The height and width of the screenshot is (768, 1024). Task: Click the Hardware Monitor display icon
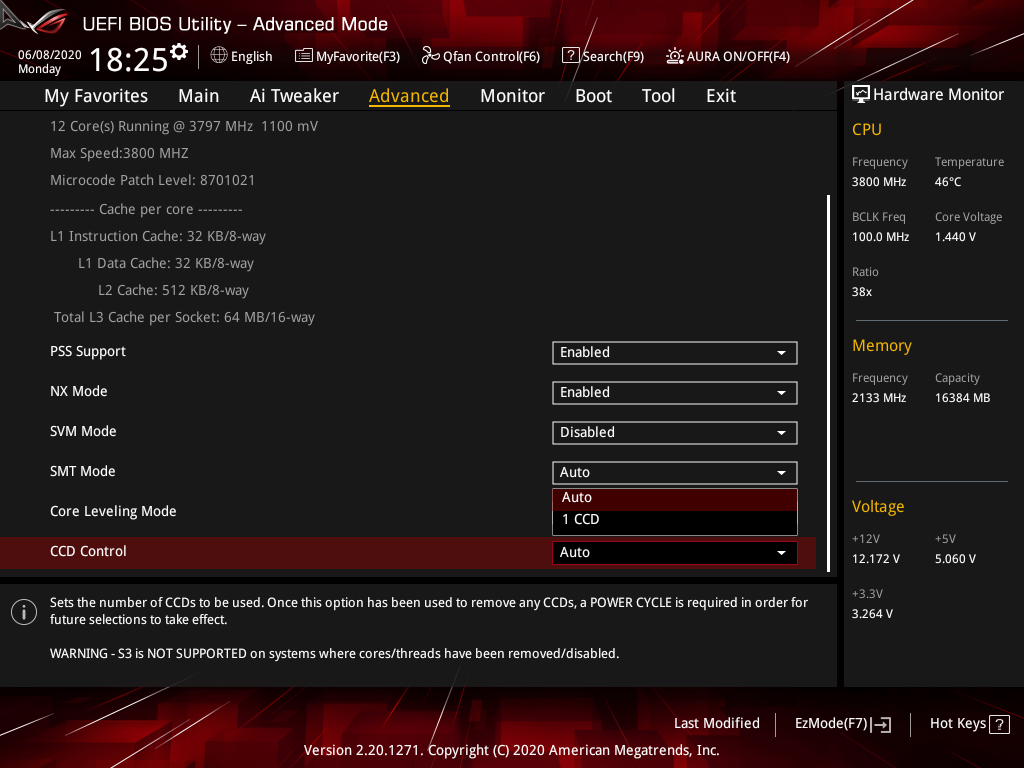(861, 95)
